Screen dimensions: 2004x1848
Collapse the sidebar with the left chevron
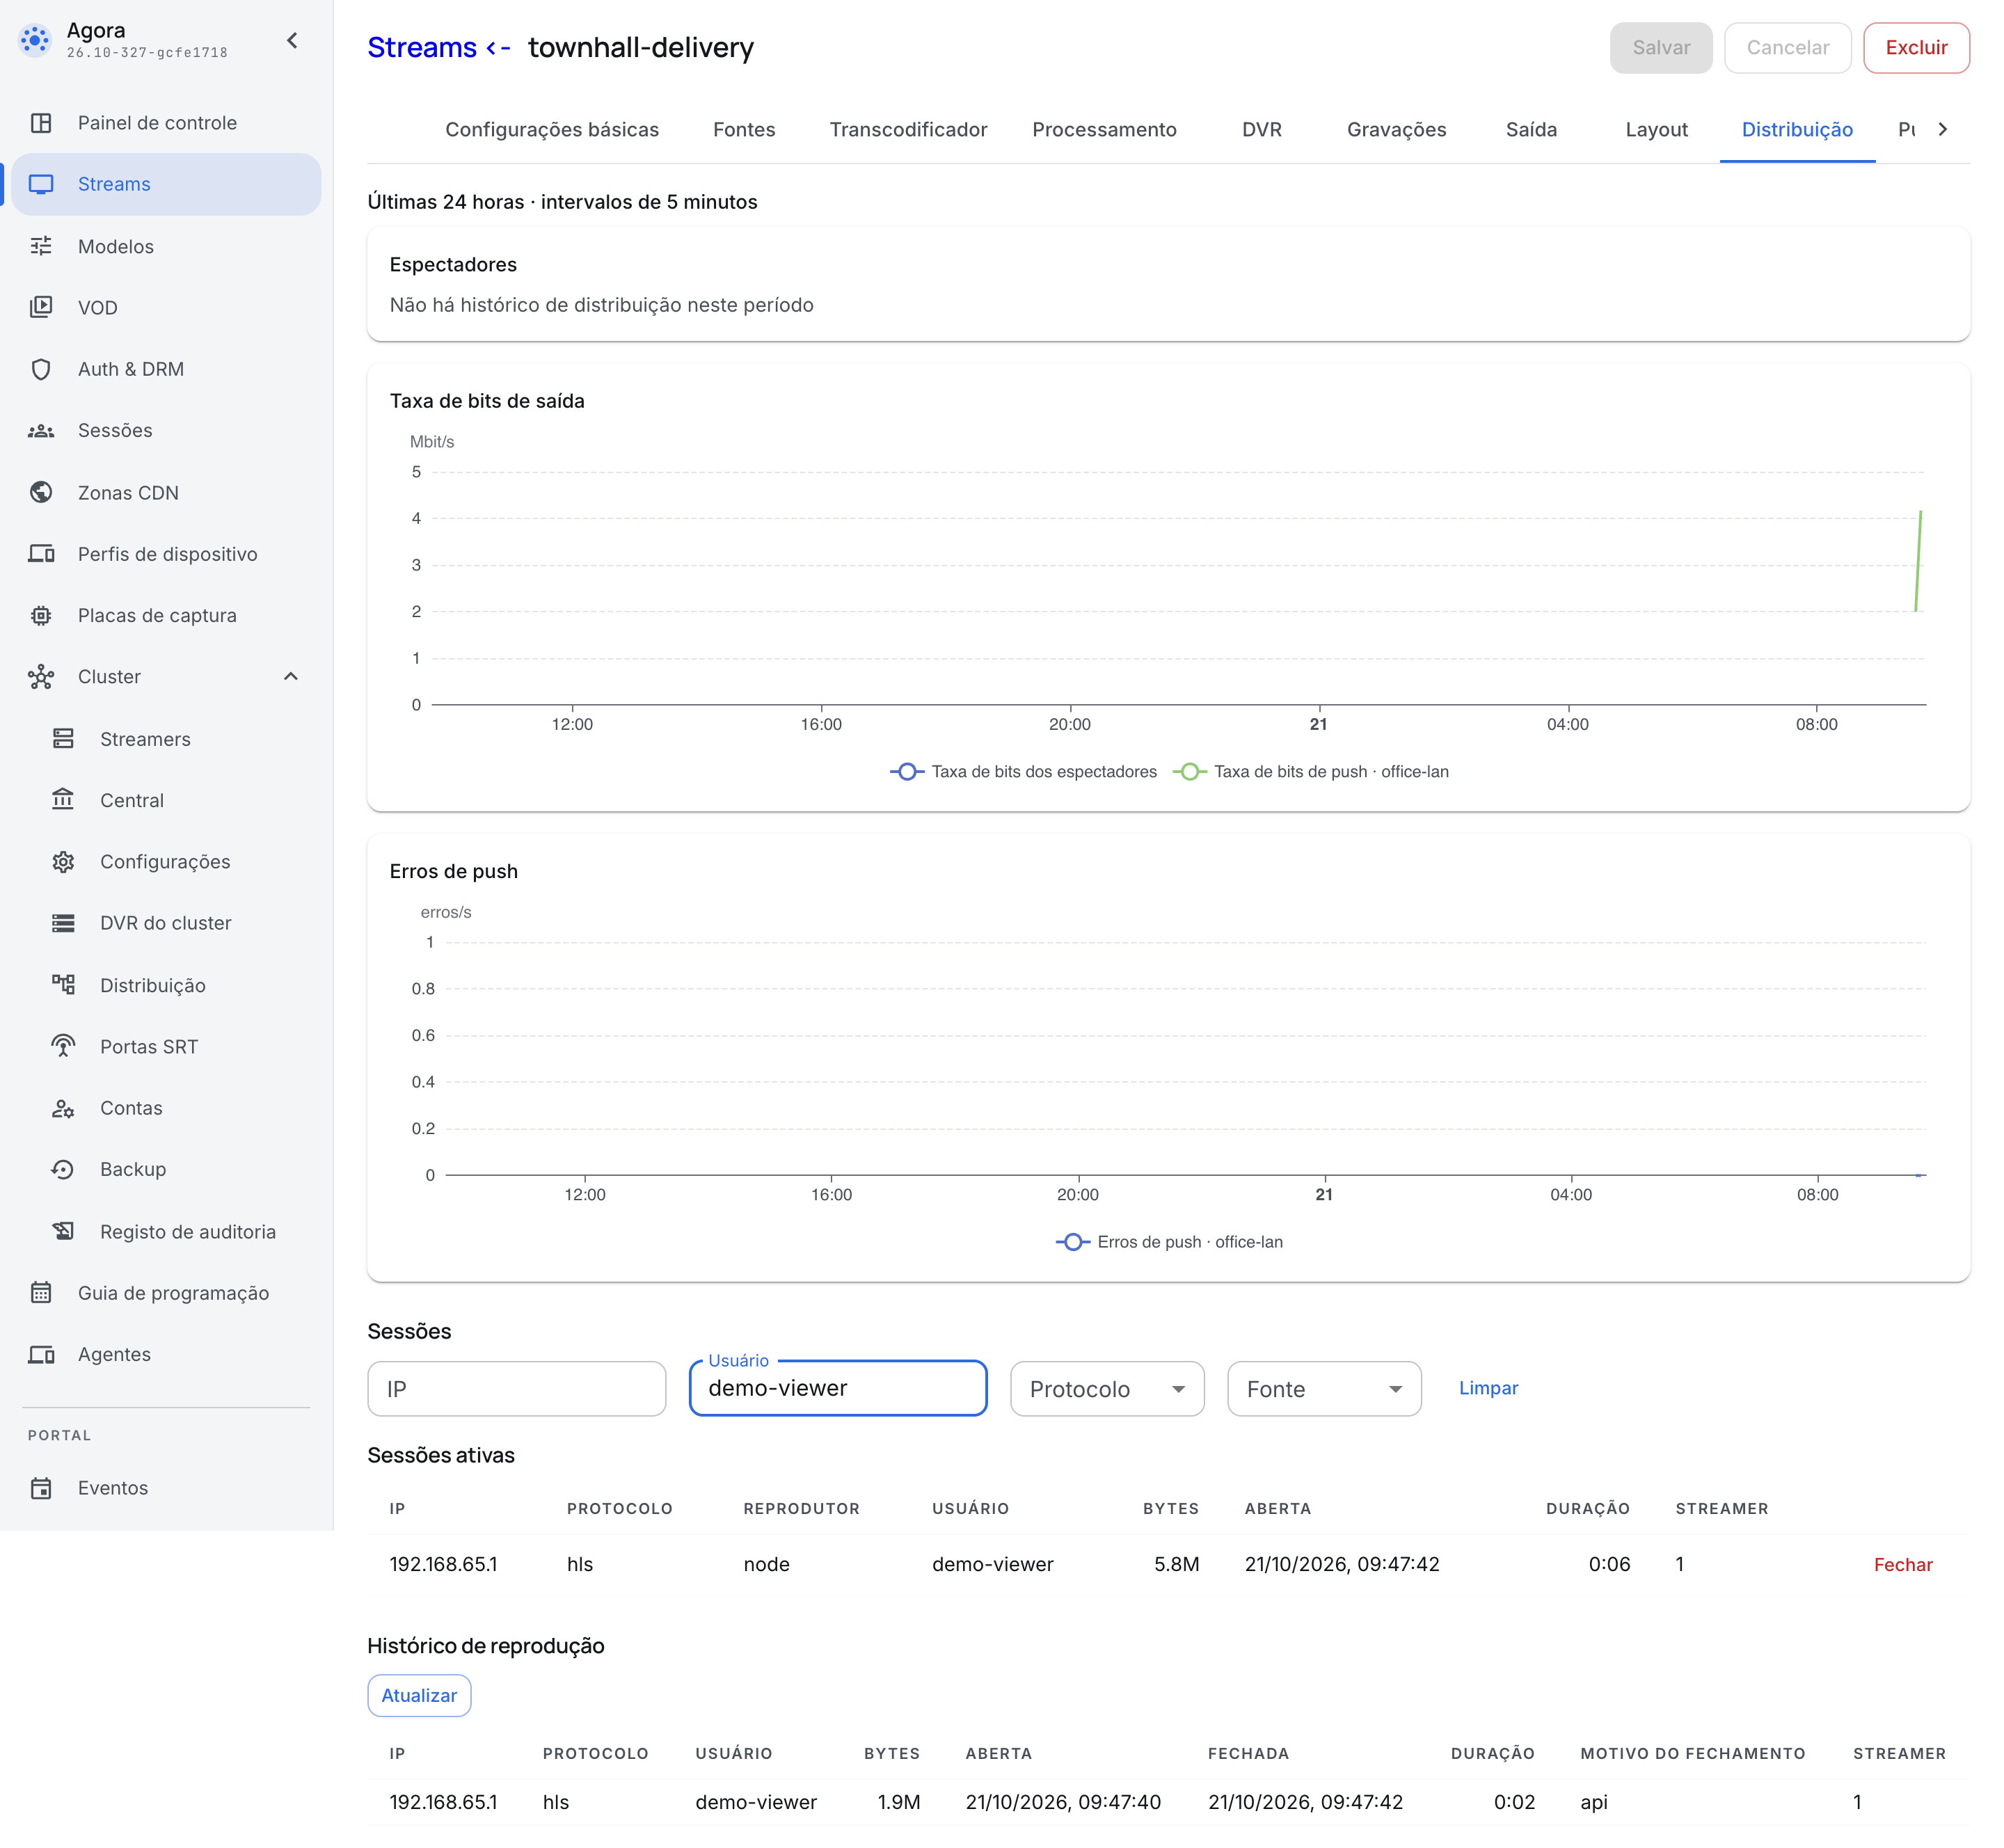[x=292, y=40]
